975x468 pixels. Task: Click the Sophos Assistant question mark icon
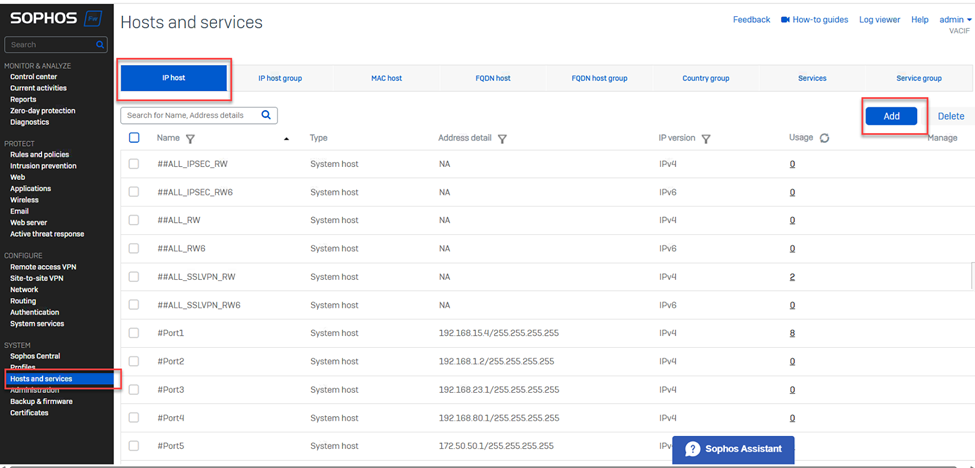click(x=692, y=449)
